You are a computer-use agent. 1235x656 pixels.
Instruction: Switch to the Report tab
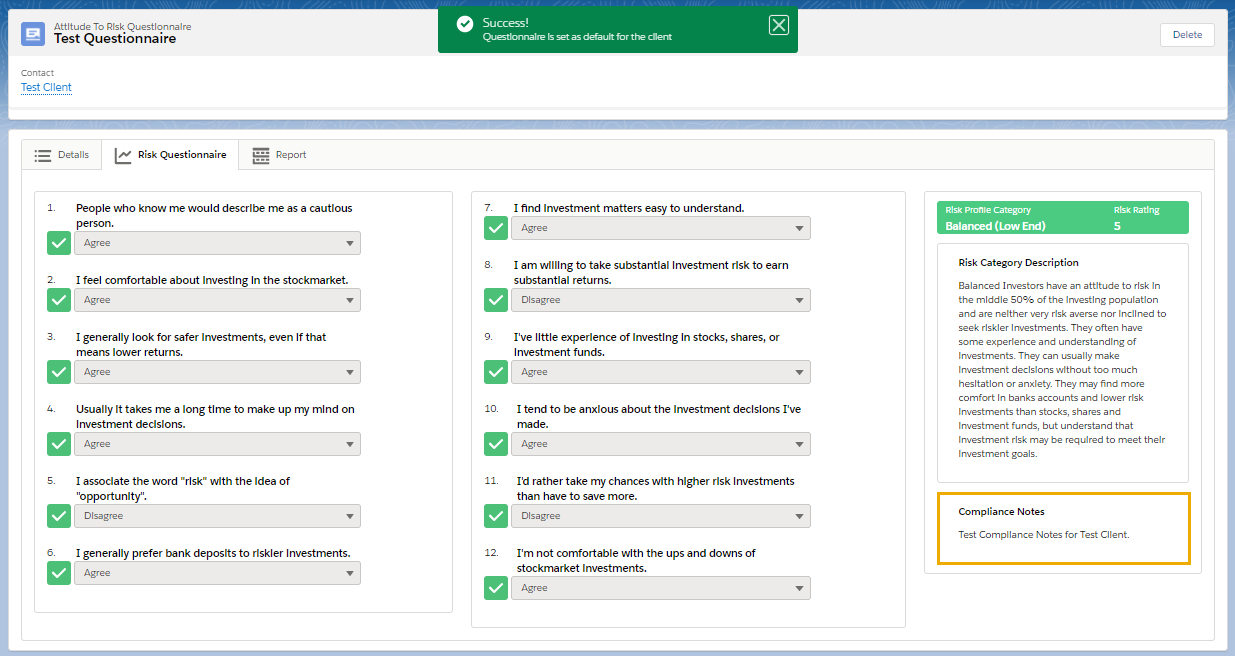tap(280, 155)
